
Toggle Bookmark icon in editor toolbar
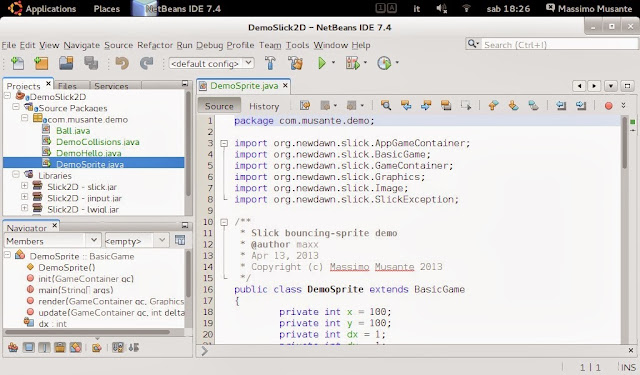pyautogui.click(x=533, y=106)
